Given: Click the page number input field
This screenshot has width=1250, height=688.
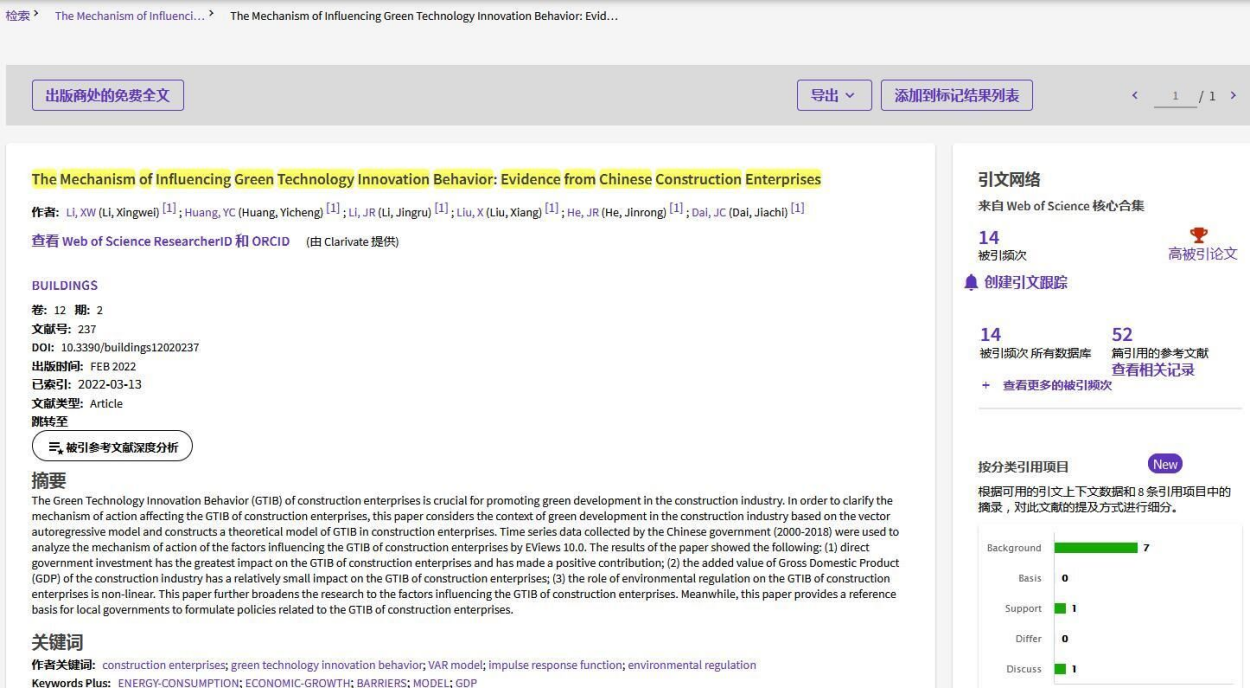Looking at the screenshot, I should pos(1175,97).
